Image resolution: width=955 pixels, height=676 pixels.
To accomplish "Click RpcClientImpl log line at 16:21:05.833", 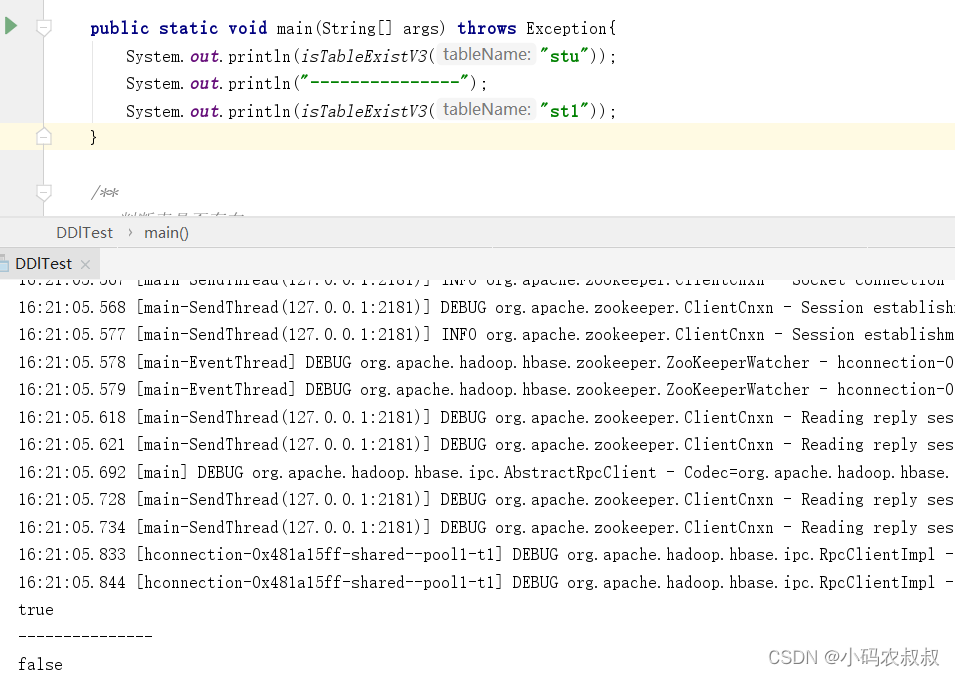I will click(x=486, y=555).
